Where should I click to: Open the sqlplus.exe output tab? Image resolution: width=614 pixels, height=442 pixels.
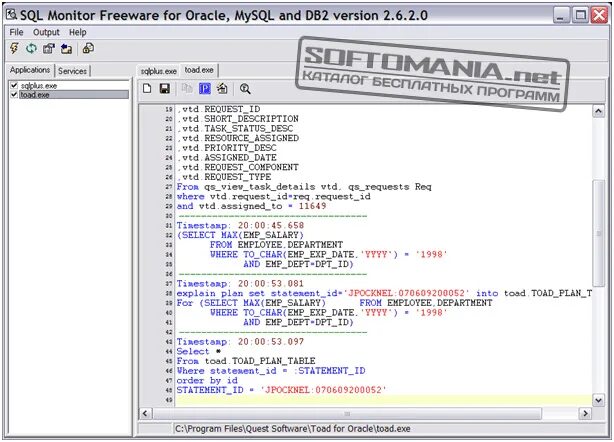159,71
